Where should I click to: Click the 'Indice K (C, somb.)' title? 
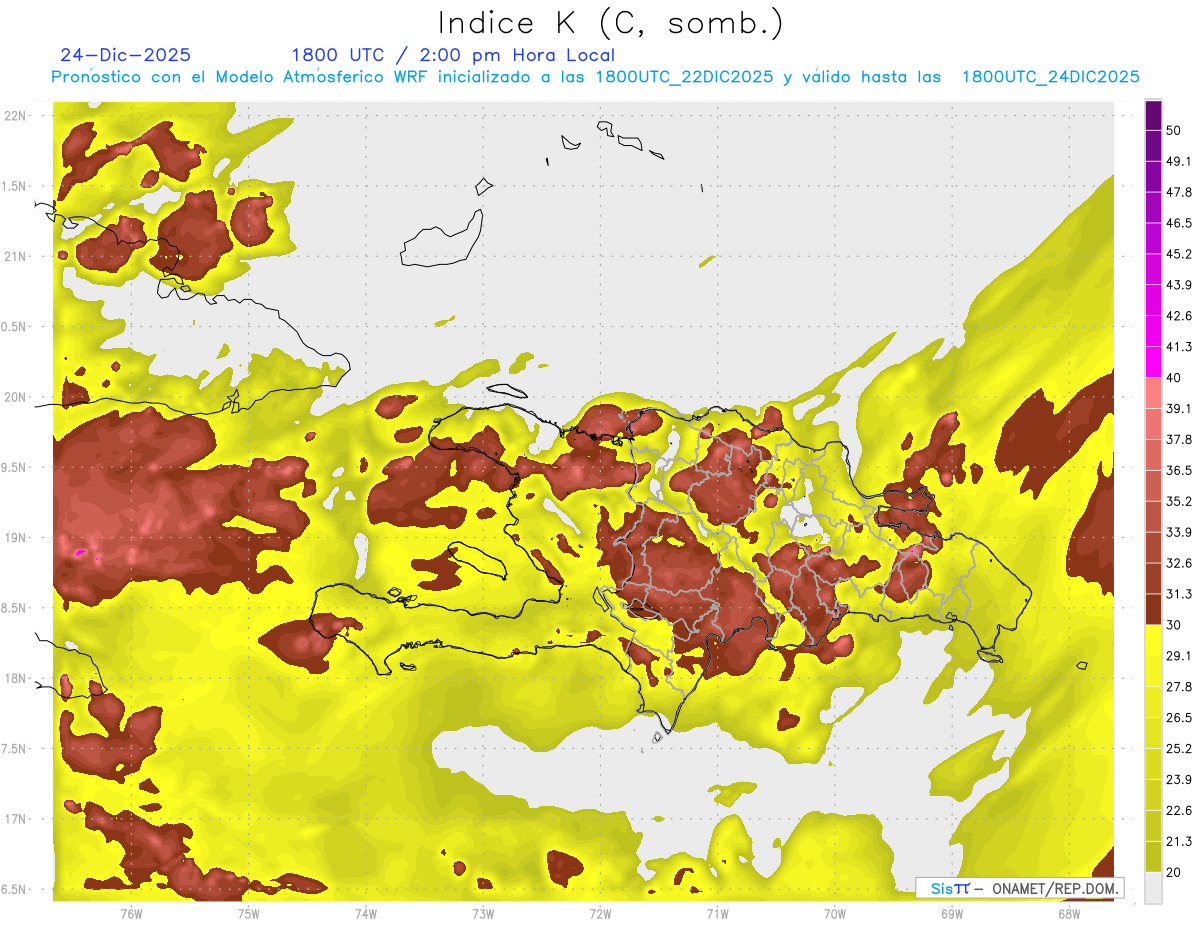click(610, 22)
